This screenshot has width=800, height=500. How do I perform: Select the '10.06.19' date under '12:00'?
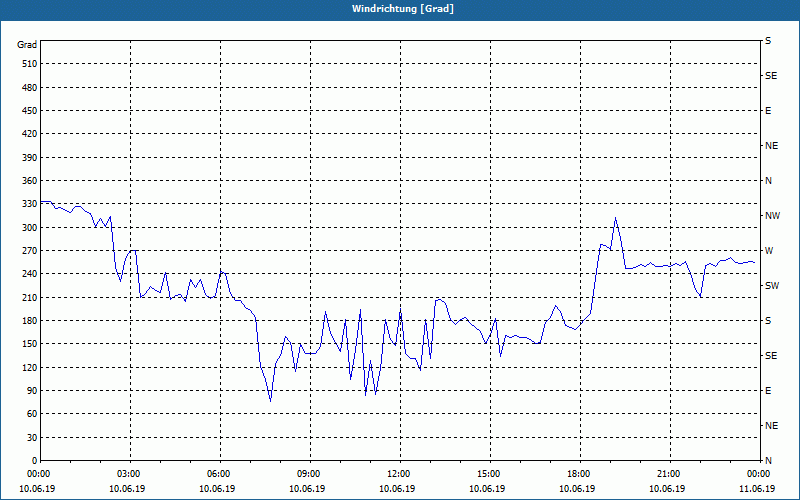click(x=397, y=489)
